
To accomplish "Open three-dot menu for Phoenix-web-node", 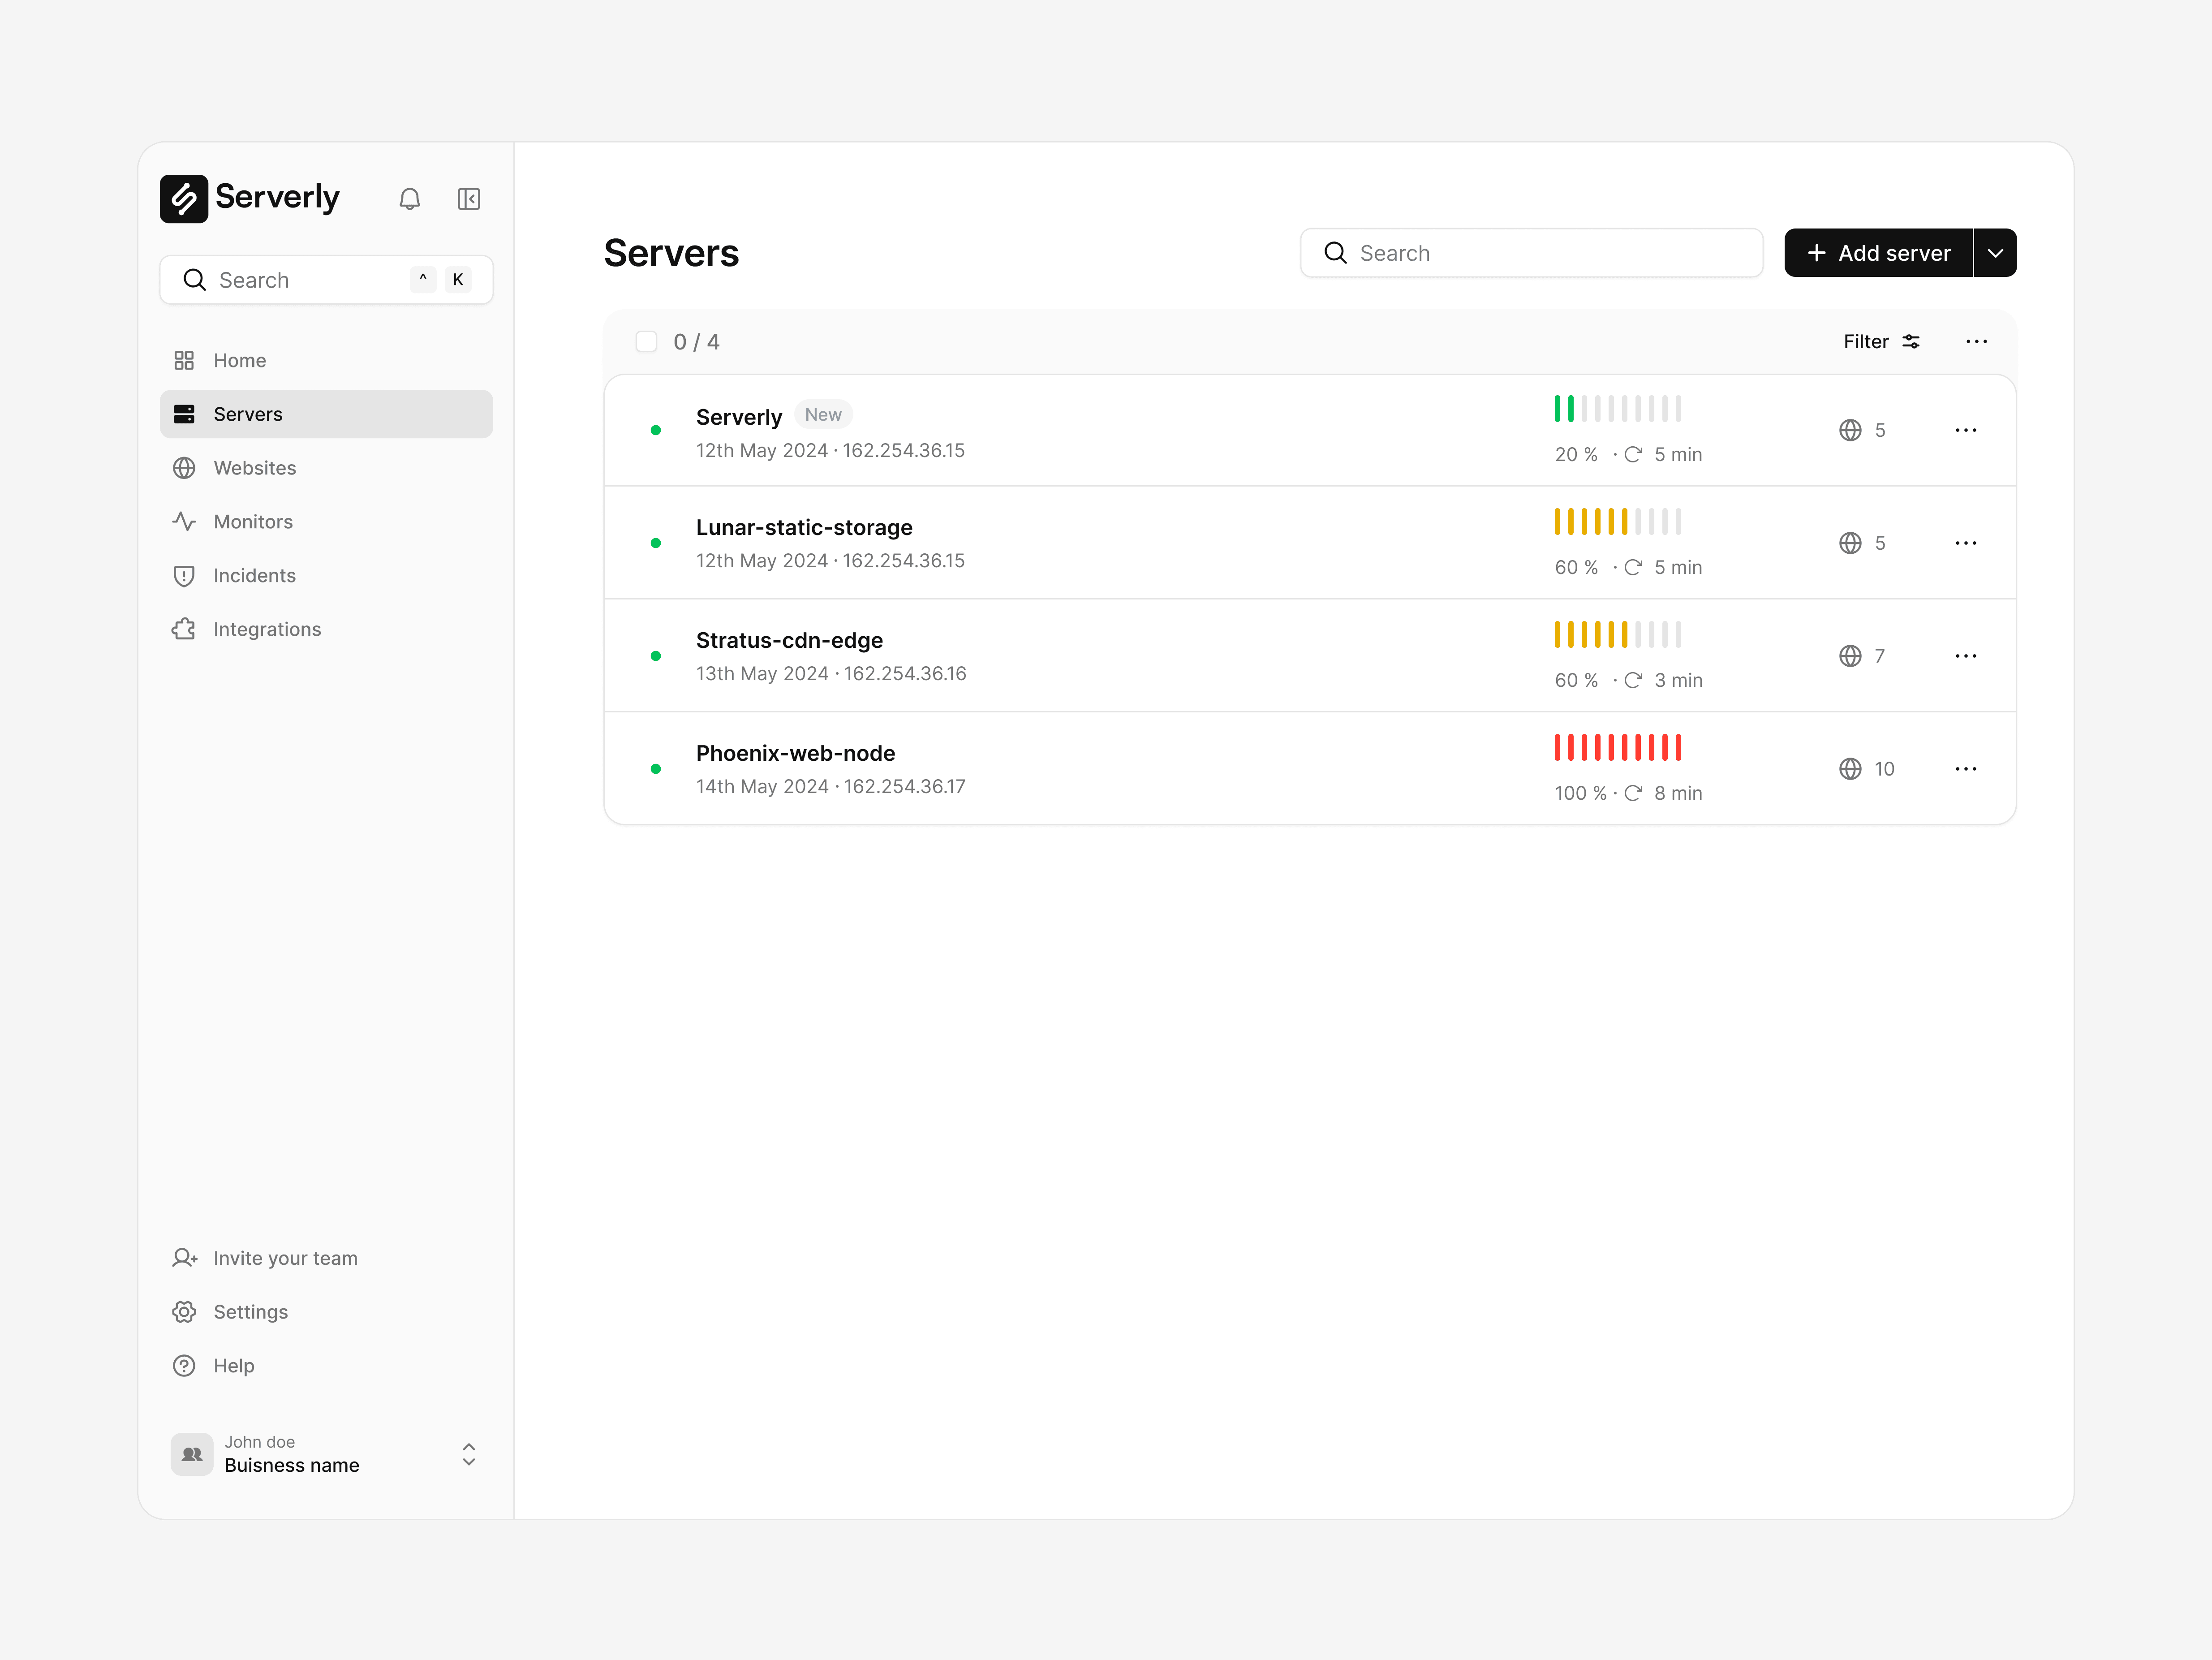I will click(x=1965, y=769).
